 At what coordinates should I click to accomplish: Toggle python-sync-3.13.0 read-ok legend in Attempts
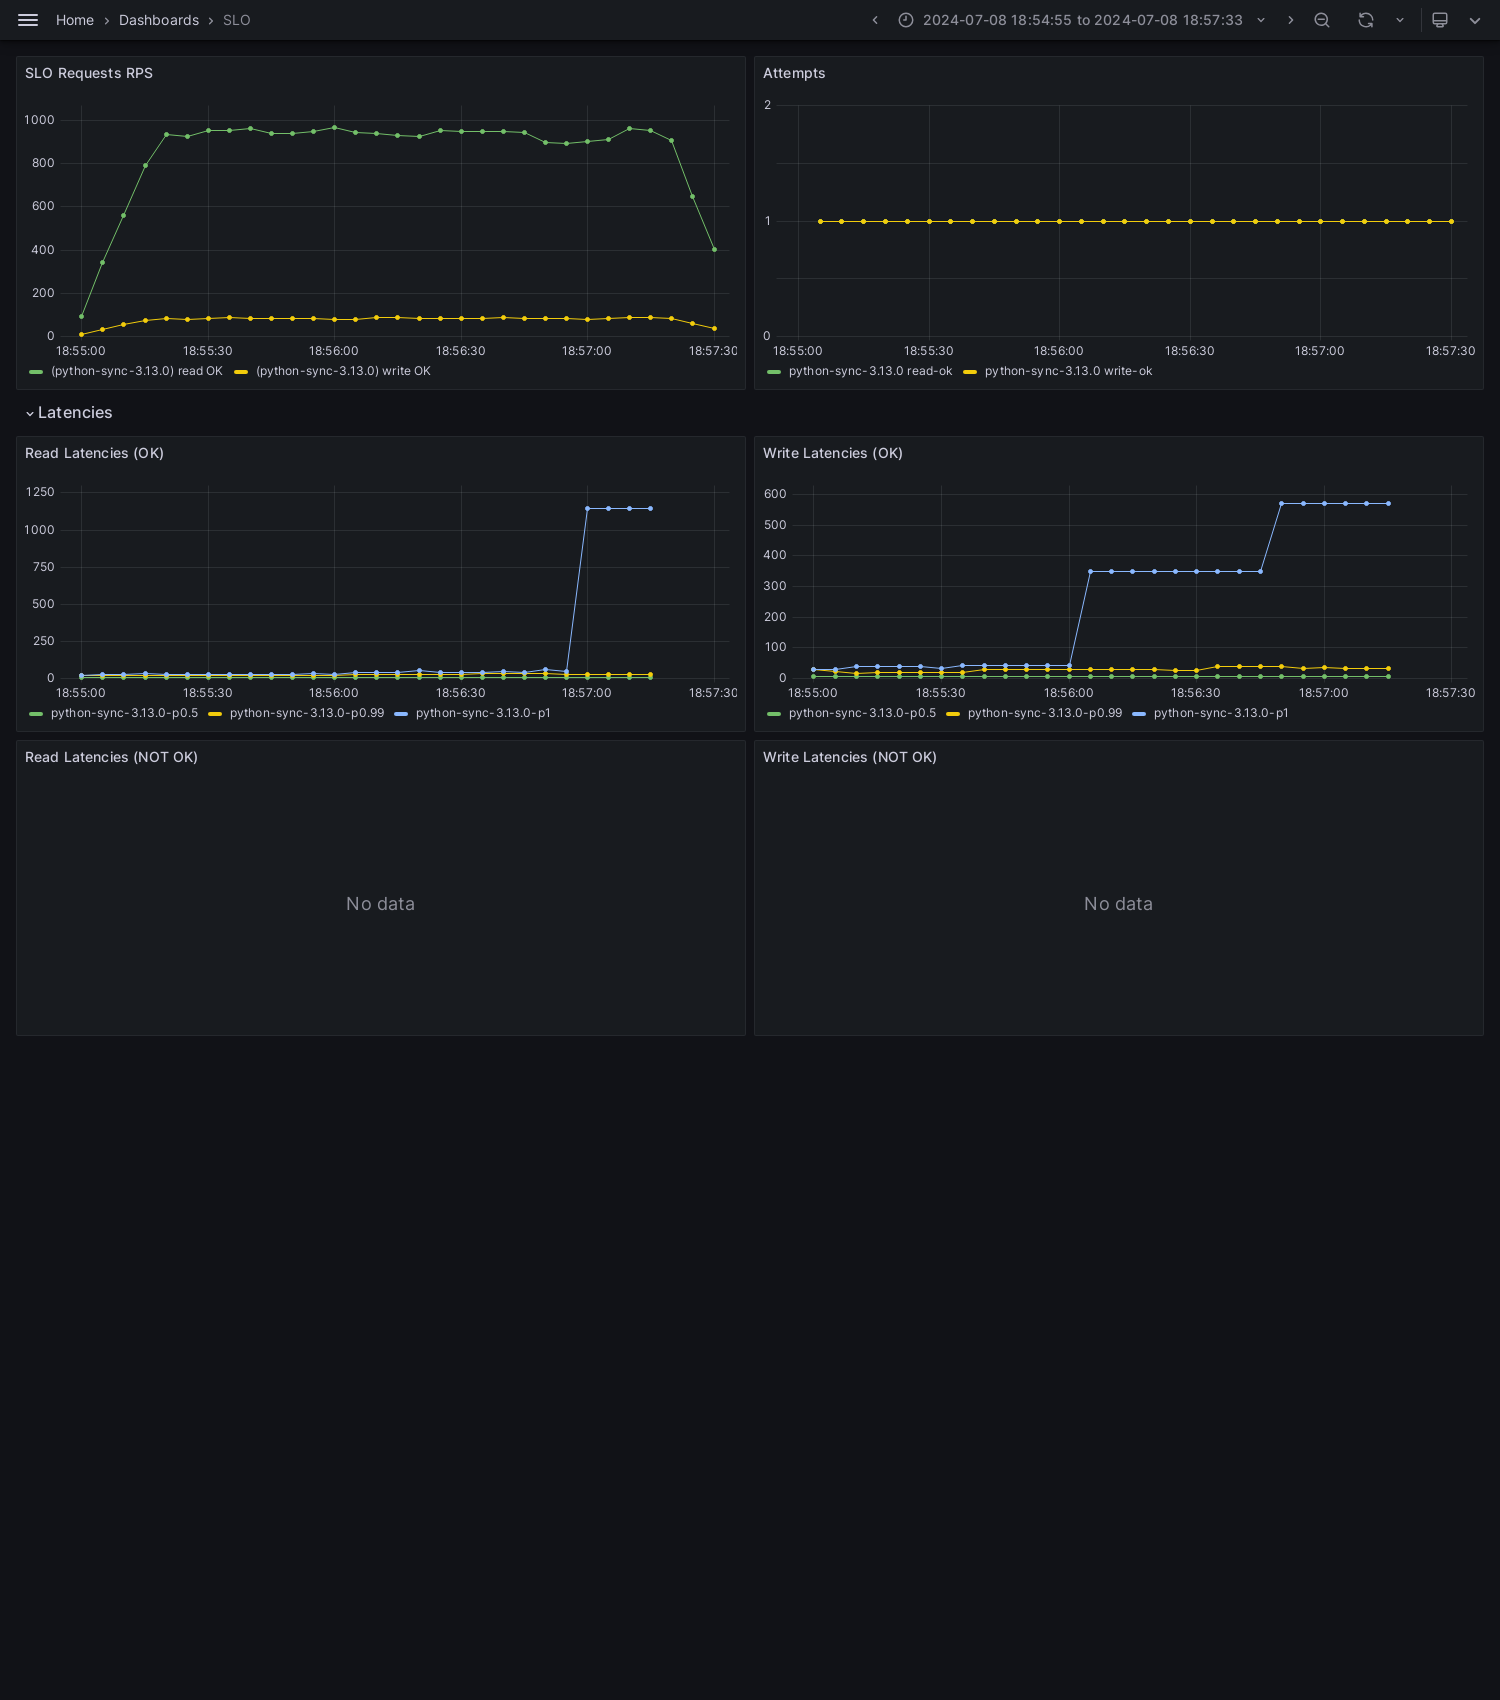point(871,371)
